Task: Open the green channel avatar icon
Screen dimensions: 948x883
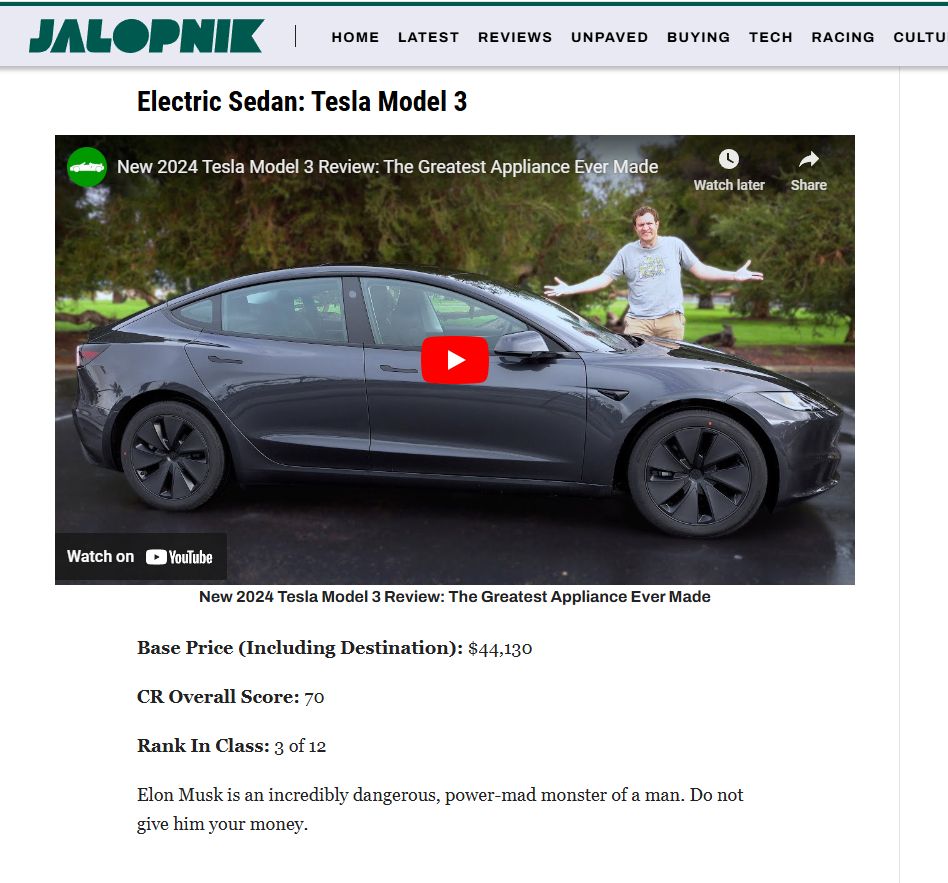Action: 87,167
